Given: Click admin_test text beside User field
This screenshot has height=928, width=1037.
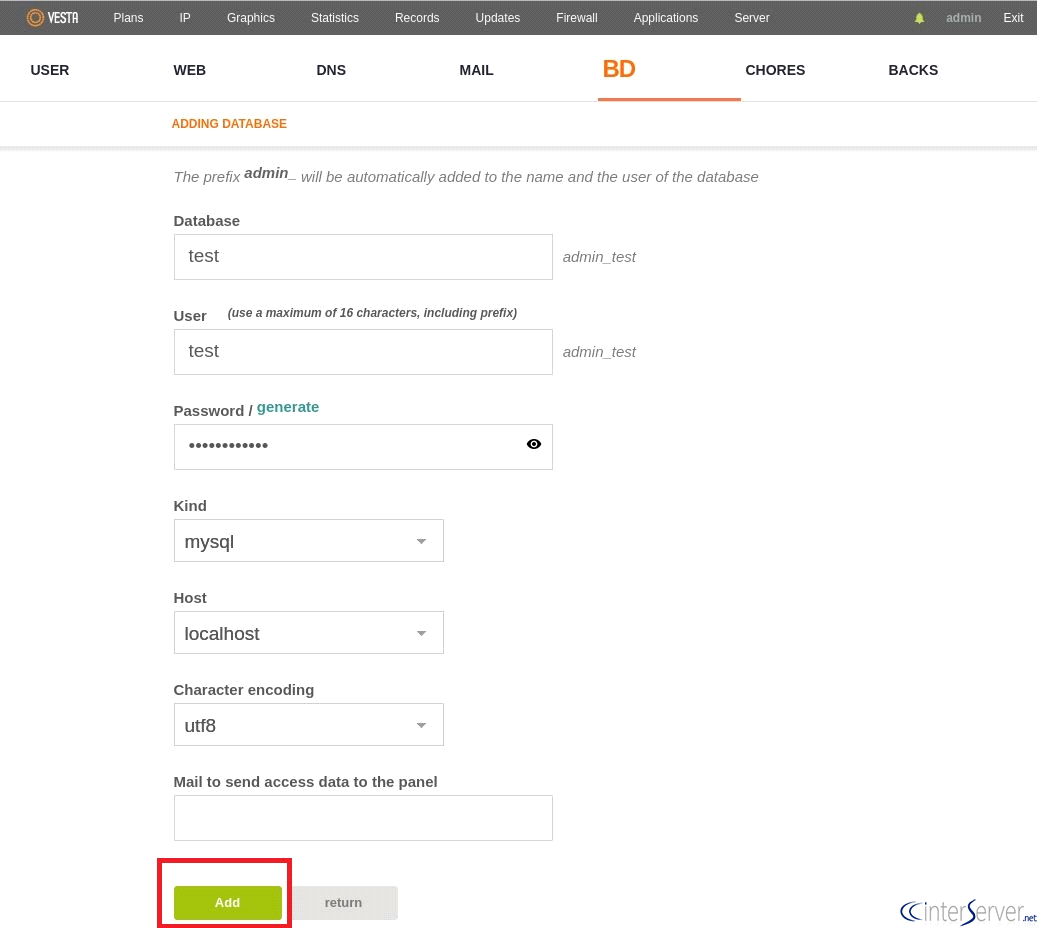Looking at the screenshot, I should click(x=599, y=352).
